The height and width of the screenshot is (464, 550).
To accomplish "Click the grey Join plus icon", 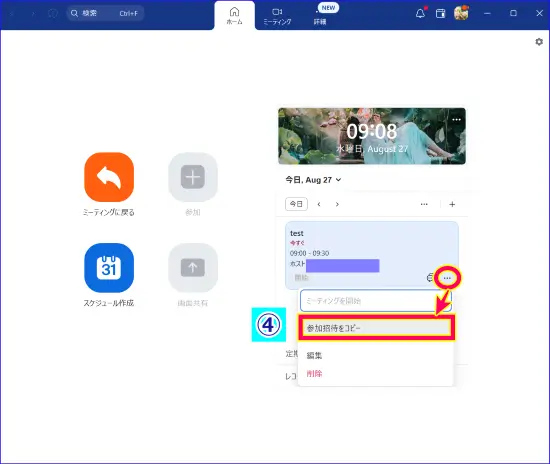I will pos(193,177).
